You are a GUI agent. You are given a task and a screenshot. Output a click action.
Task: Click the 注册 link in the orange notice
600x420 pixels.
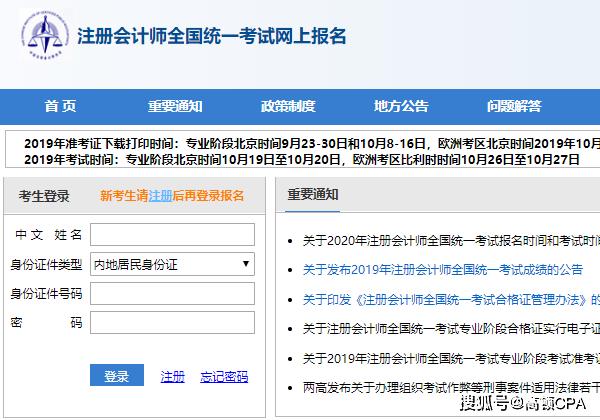160,196
